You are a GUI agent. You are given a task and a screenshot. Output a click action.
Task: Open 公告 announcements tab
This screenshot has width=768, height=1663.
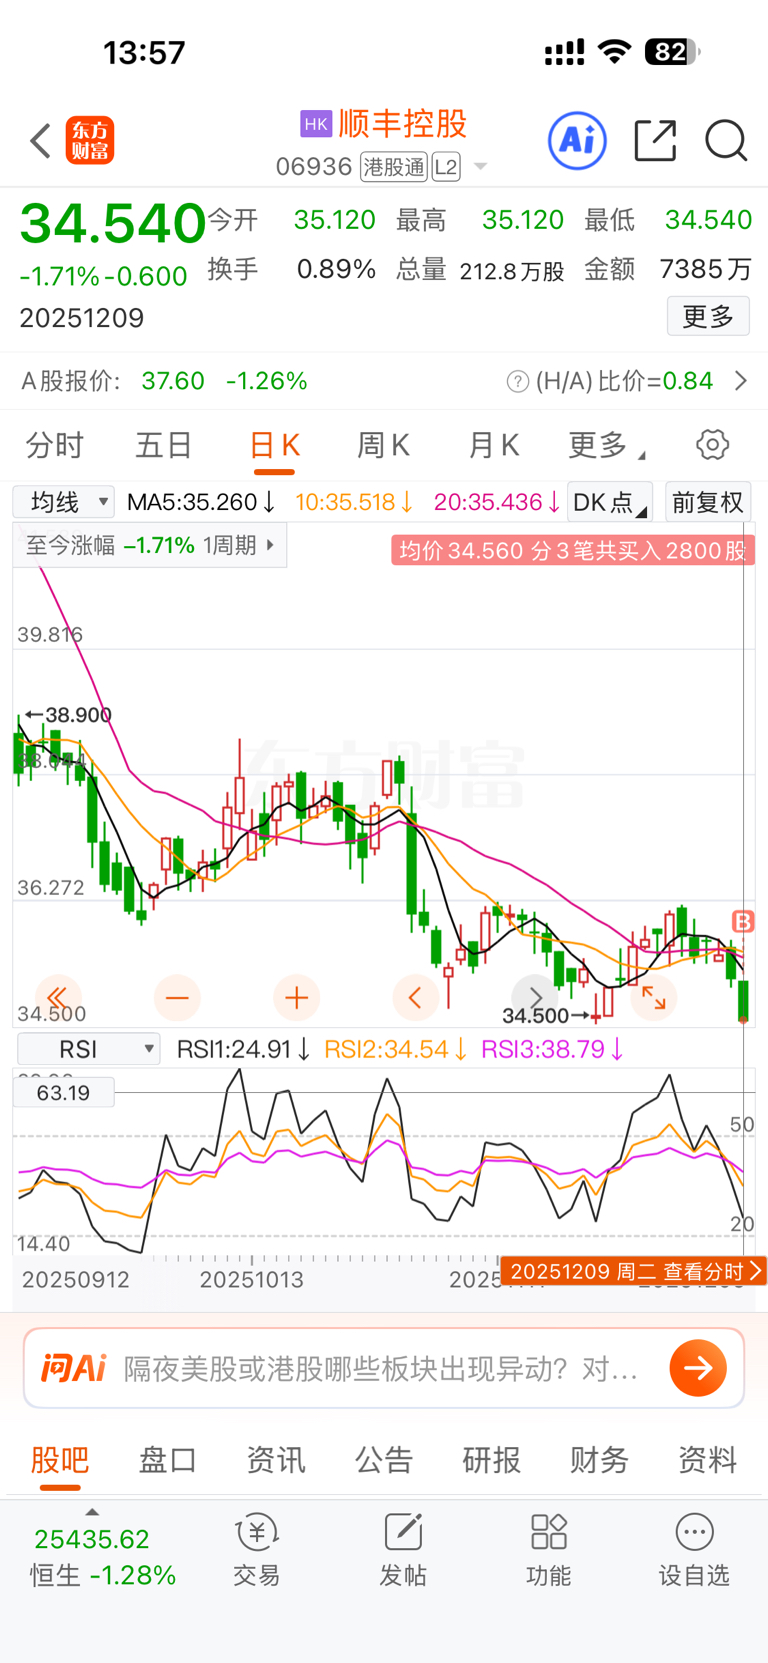click(x=384, y=1461)
